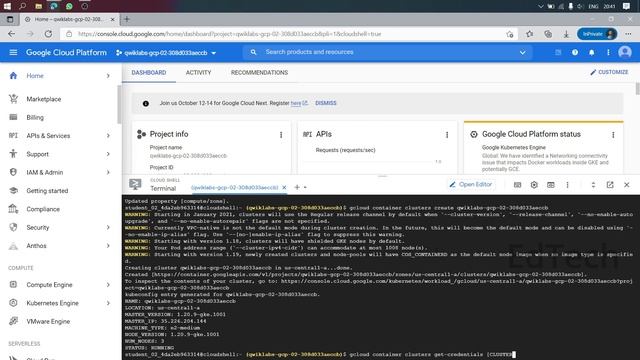Open a new browser tab
This screenshot has height=360, width=640.
127,19
